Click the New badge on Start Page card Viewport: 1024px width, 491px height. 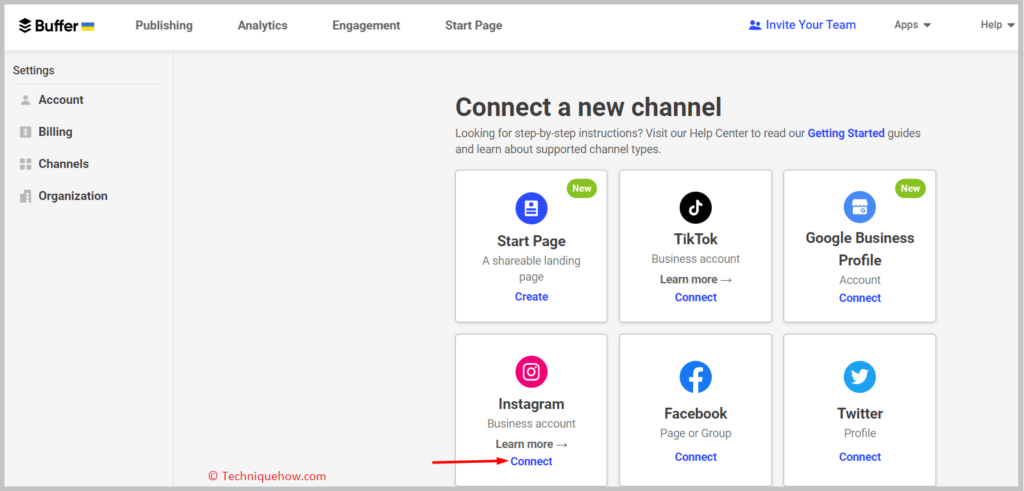(581, 189)
